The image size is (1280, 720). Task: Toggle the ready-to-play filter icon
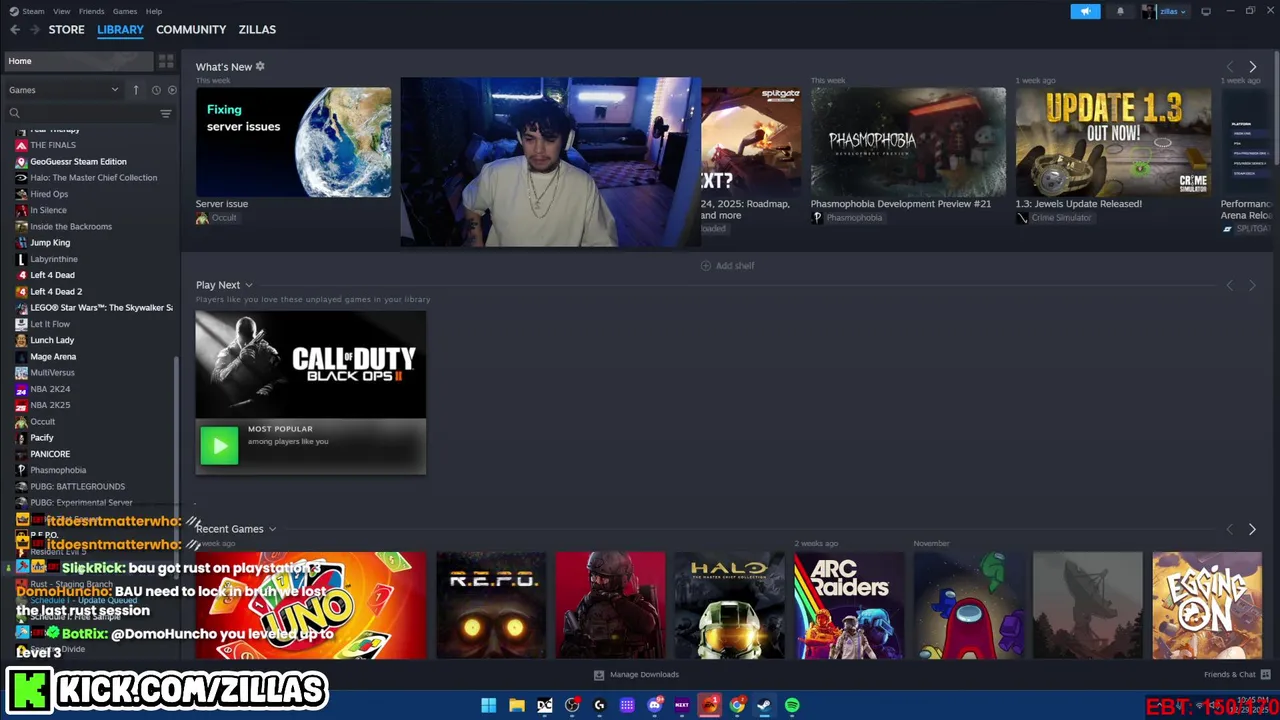pyautogui.click(x=172, y=90)
